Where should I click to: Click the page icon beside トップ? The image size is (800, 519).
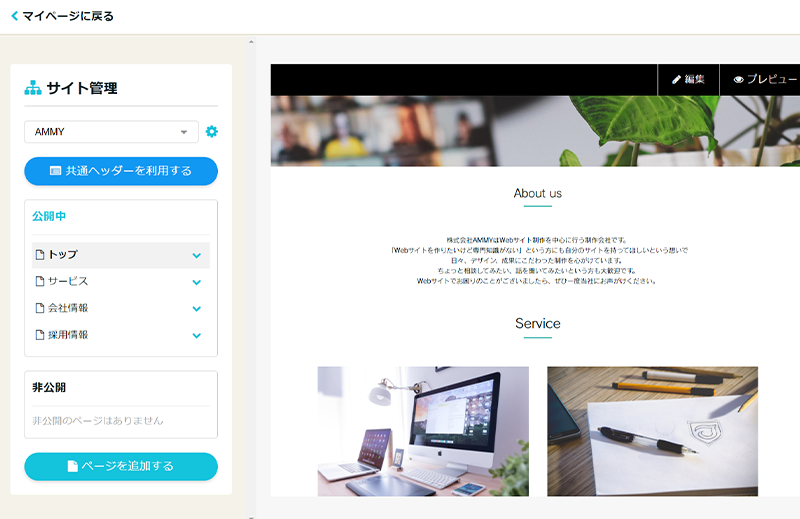40,255
